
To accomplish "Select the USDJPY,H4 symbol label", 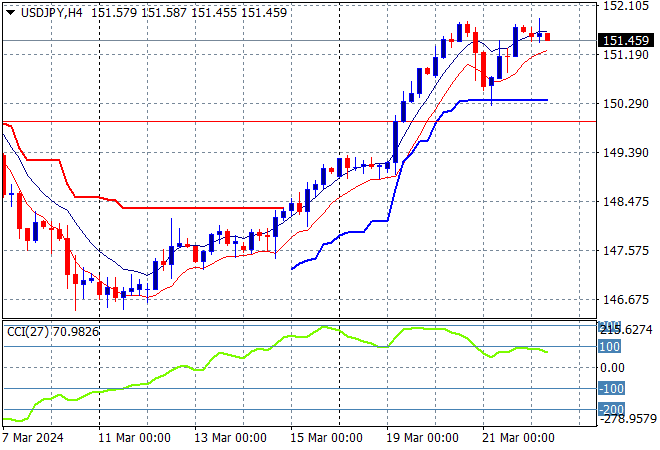I will tap(52, 13).
